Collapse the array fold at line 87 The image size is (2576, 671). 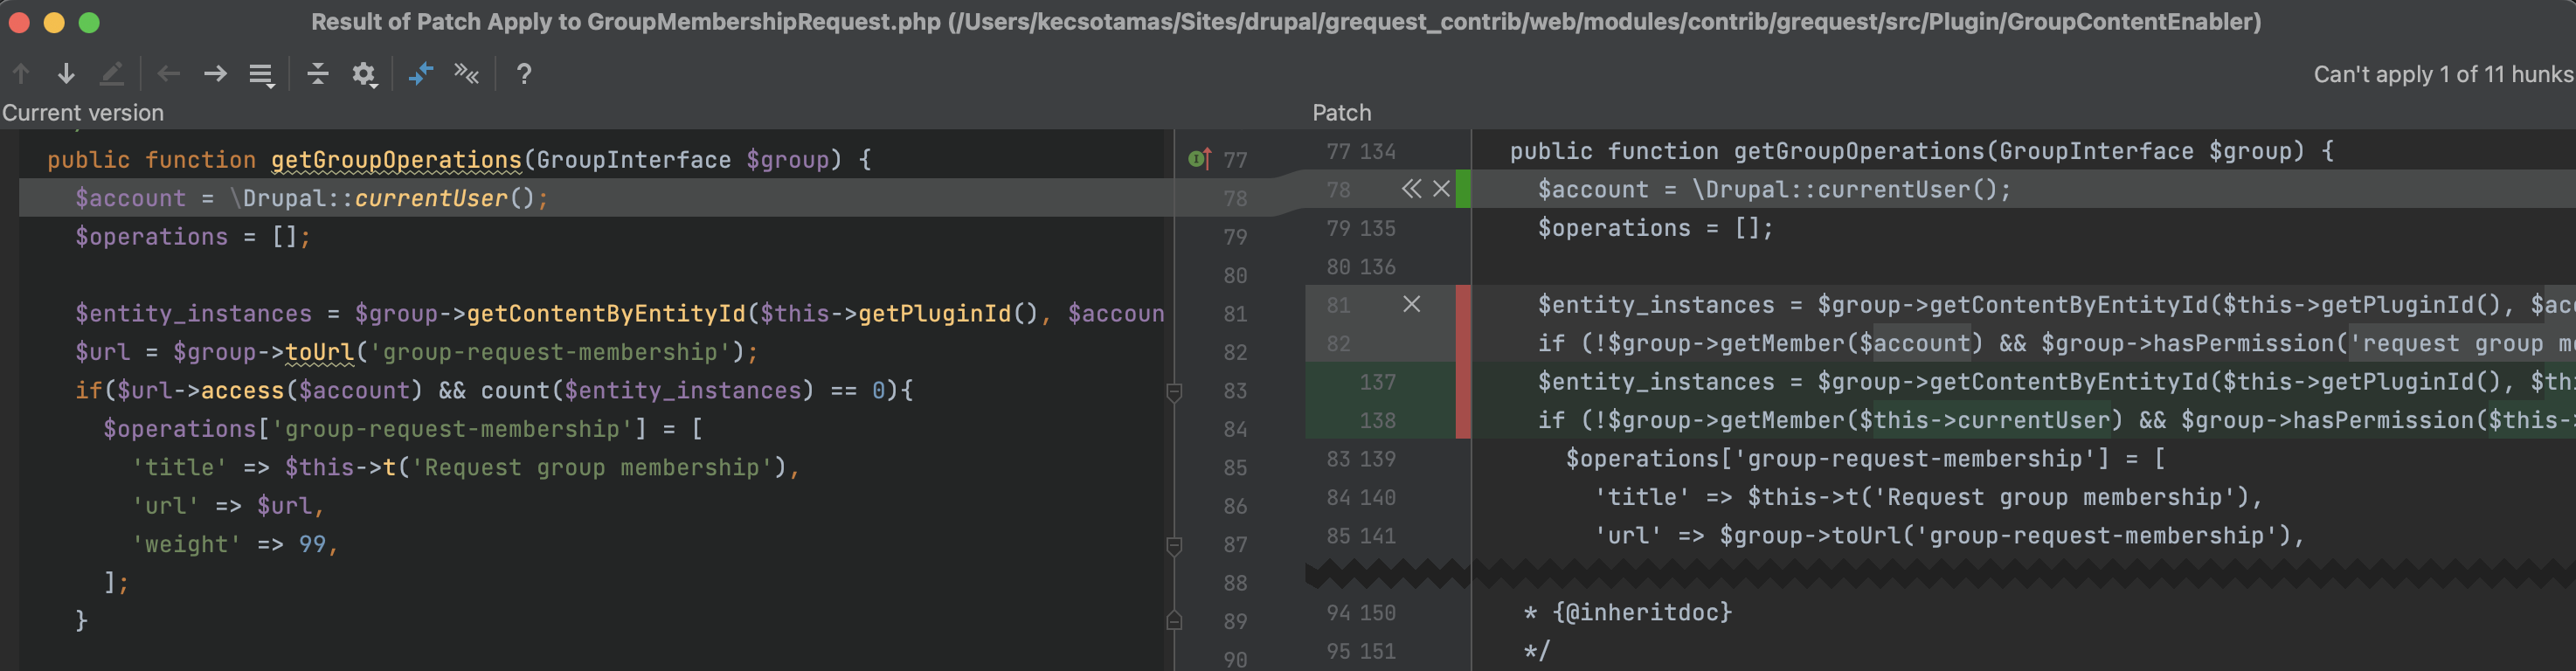(x=1175, y=546)
